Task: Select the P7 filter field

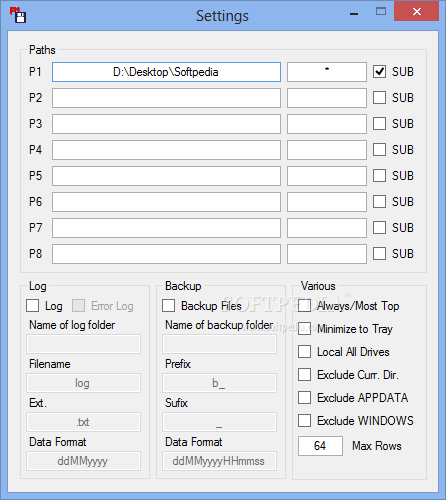Action: click(x=327, y=228)
